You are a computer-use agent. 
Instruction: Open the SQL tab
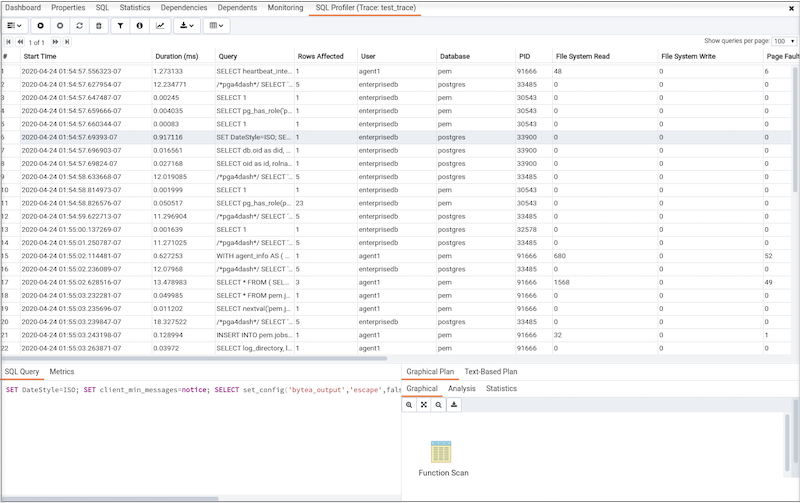pyautogui.click(x=102, y=8)
